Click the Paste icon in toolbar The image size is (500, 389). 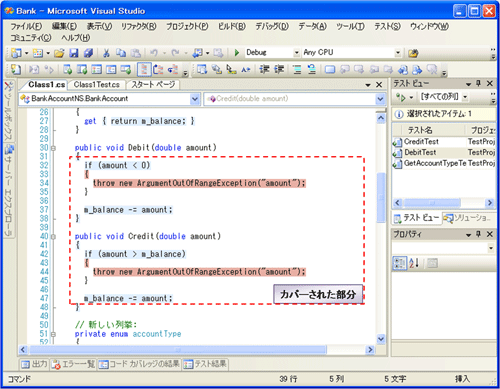pos(135,53)
